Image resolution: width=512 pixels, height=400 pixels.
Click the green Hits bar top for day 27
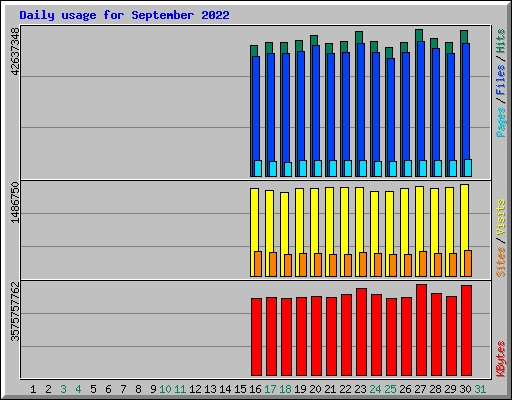point(419,35)
